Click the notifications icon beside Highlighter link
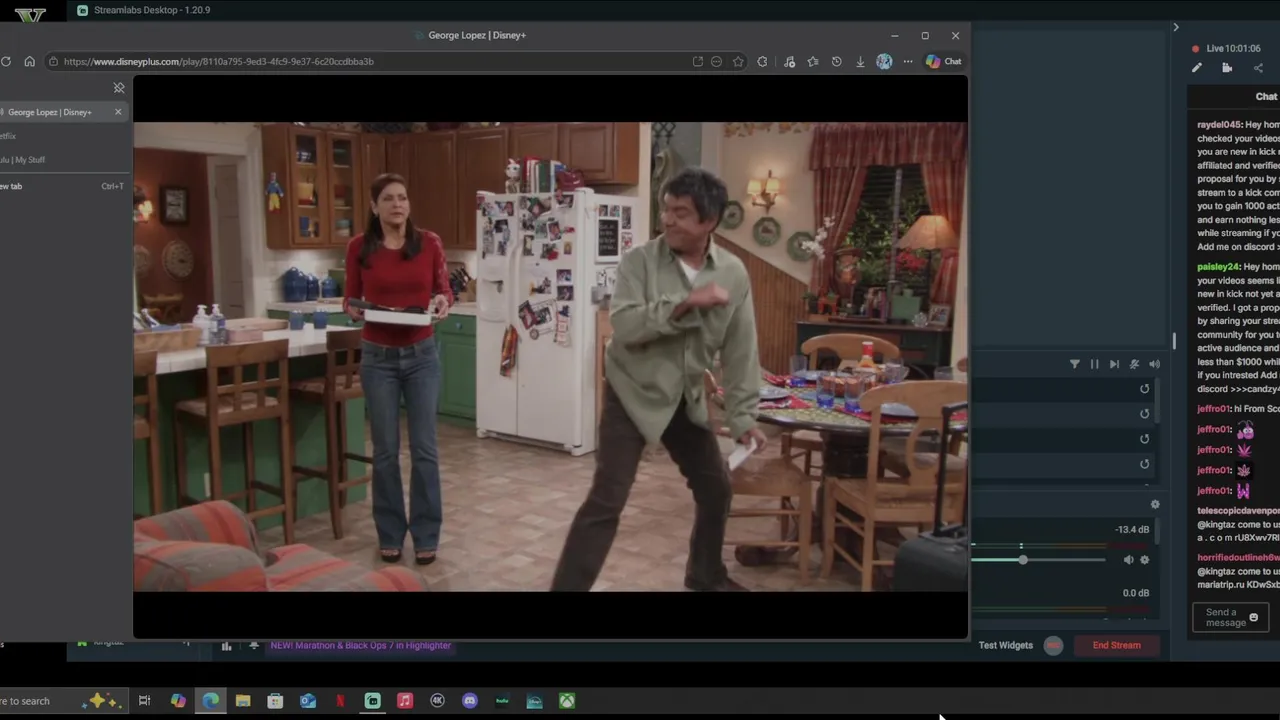Screen dimensions: 1280x720 point(254,646)
